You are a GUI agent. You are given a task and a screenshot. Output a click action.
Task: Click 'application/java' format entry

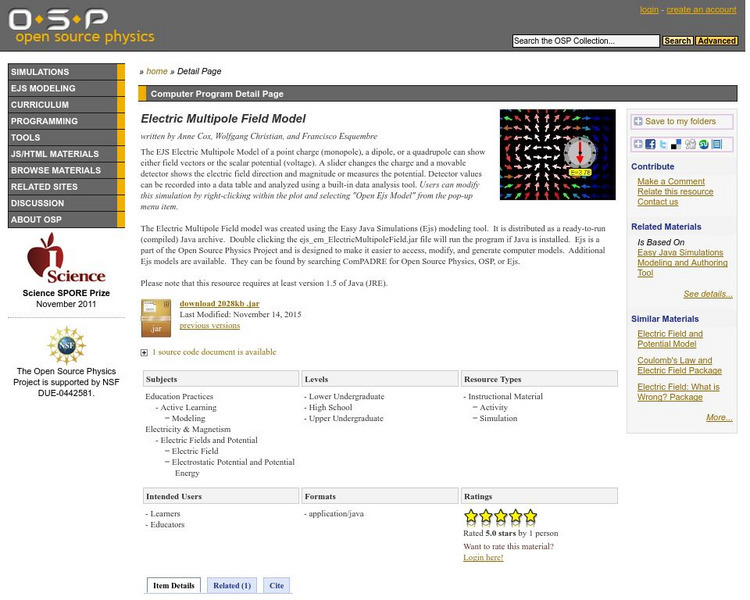pos(336,514)
